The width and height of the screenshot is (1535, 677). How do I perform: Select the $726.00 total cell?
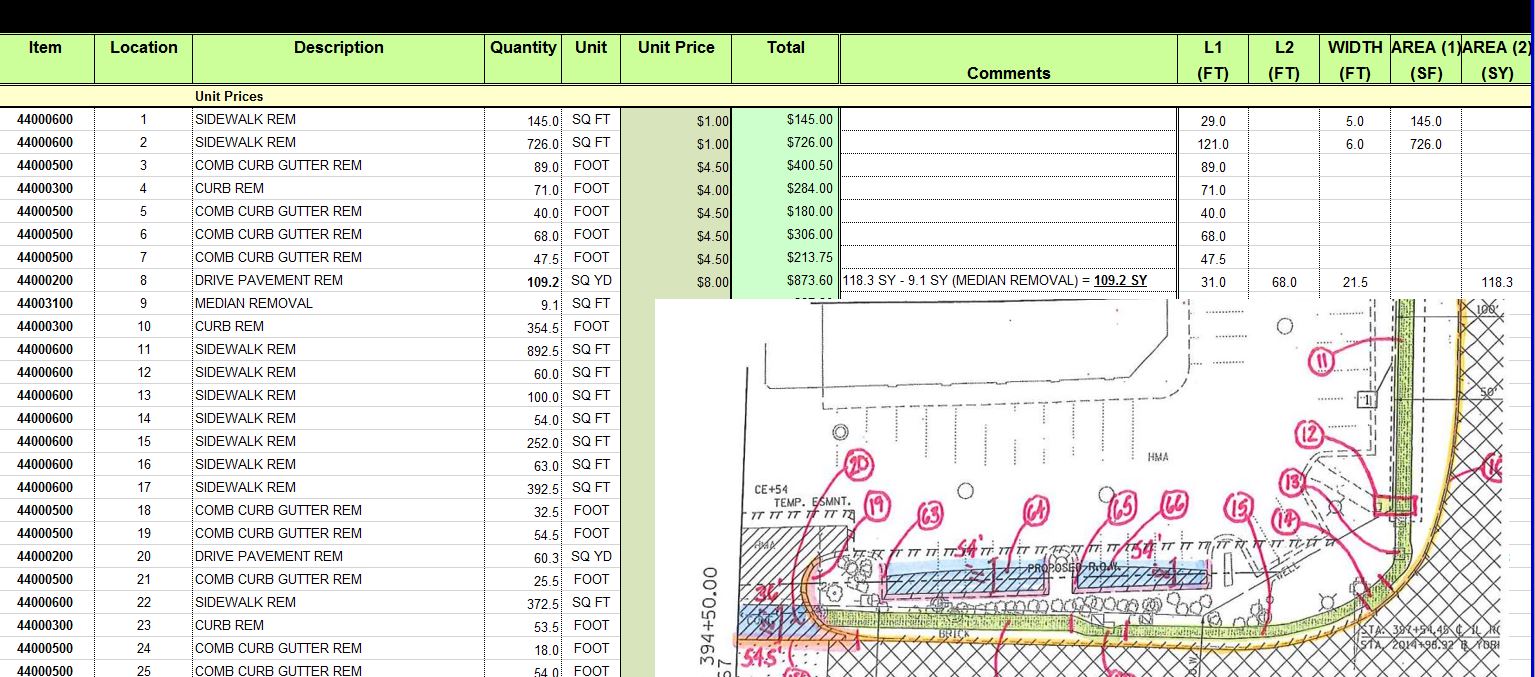point(785,142)
